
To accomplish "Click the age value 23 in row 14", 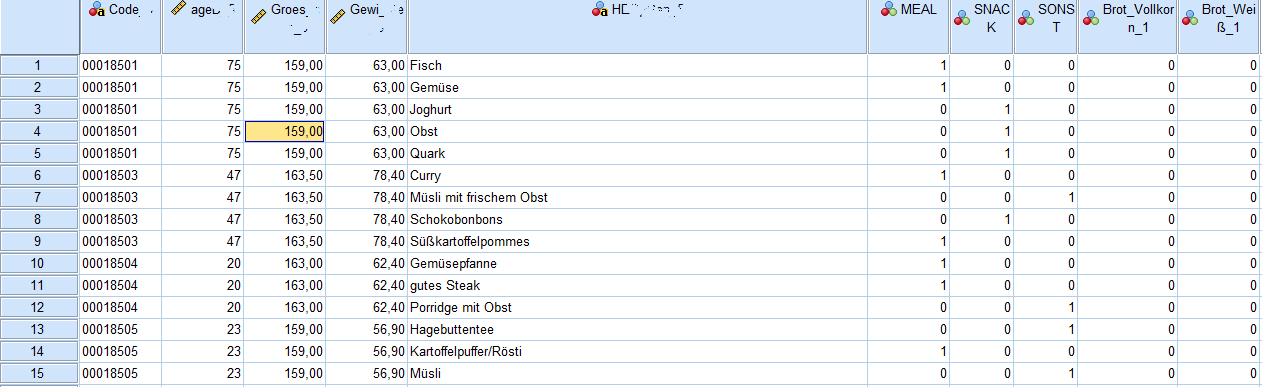I will coord(202,352).
